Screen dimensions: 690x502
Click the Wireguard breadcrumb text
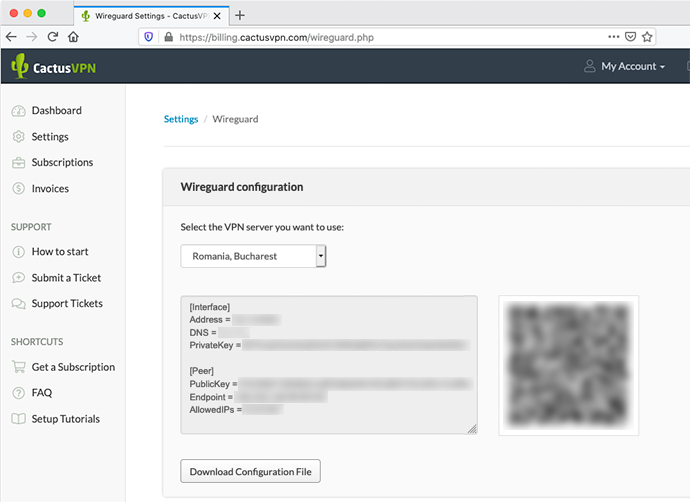[235, 119]
